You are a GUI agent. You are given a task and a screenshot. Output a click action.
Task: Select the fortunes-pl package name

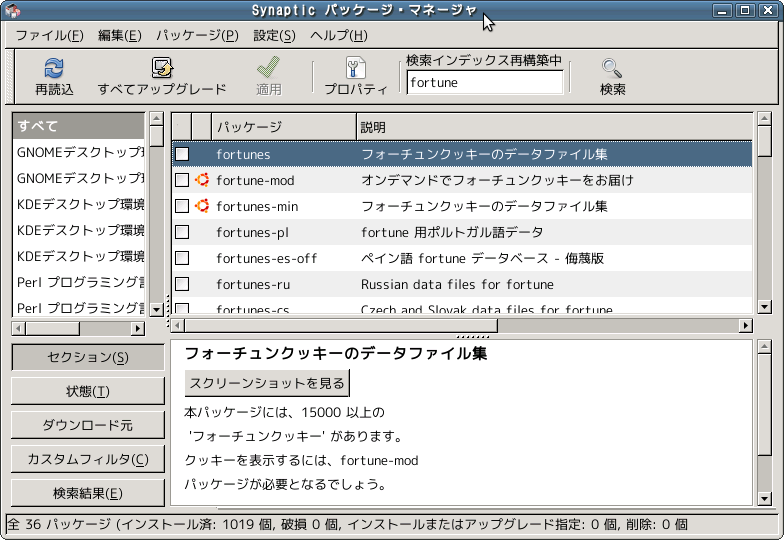[x=252, y=232]
